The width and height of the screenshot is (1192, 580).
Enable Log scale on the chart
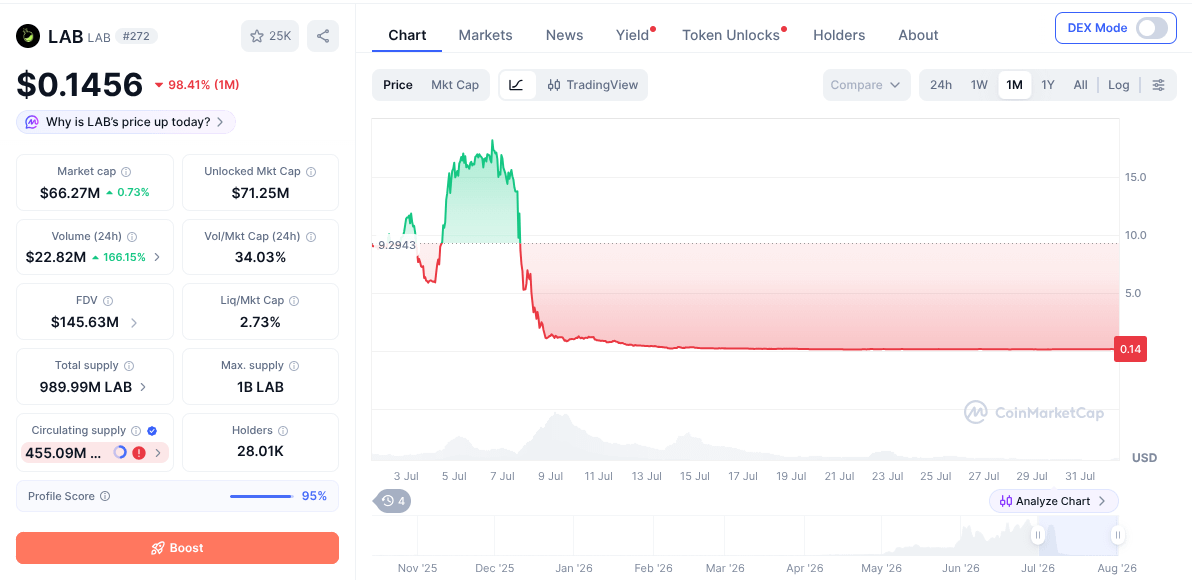coord(1118,85)
